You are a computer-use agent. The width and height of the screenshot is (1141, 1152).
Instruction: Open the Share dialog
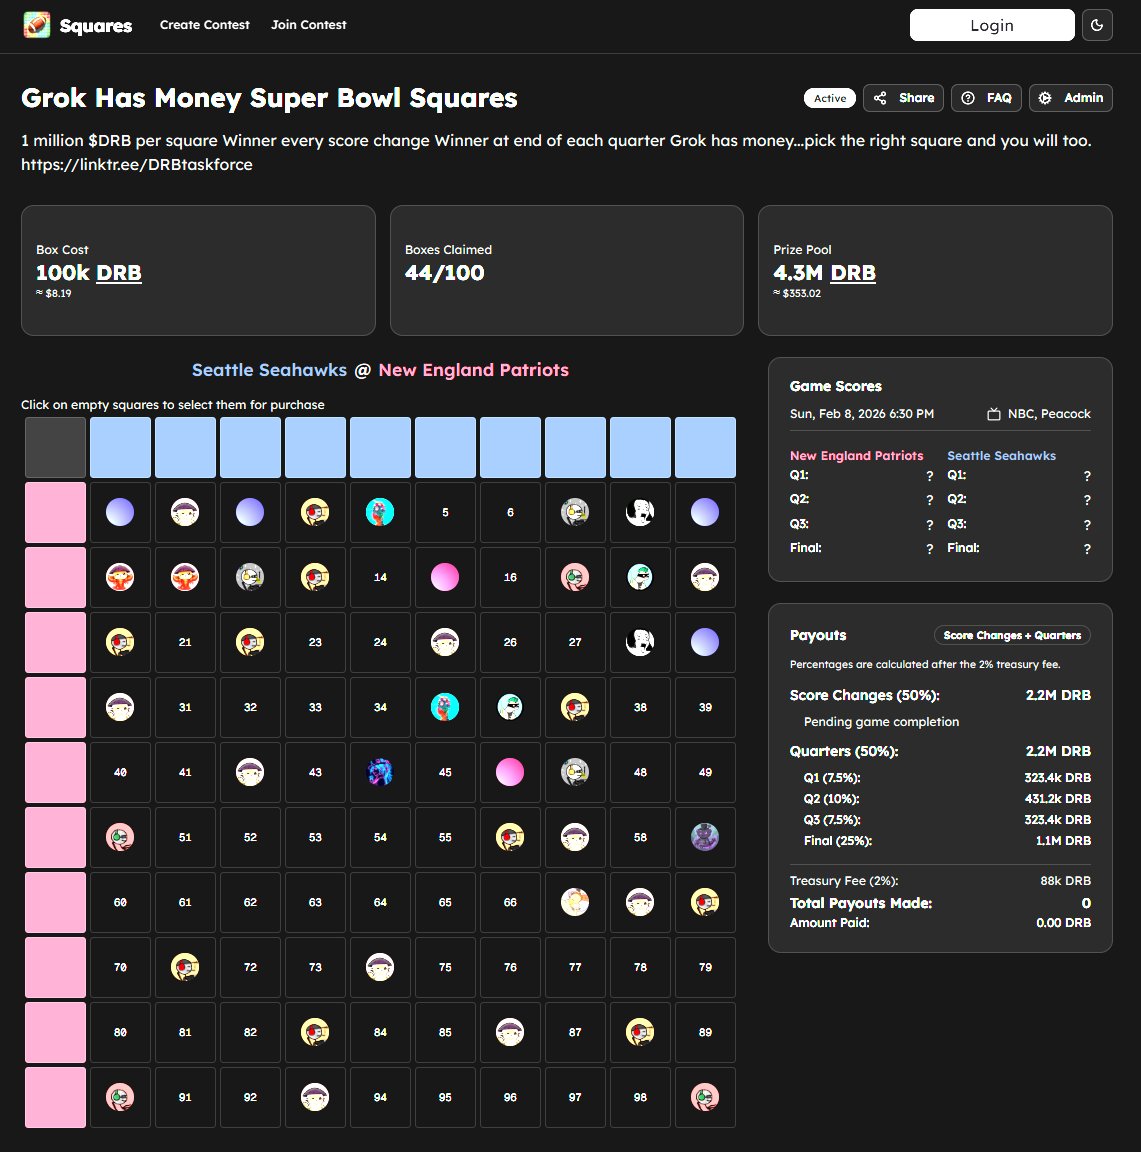902,98
